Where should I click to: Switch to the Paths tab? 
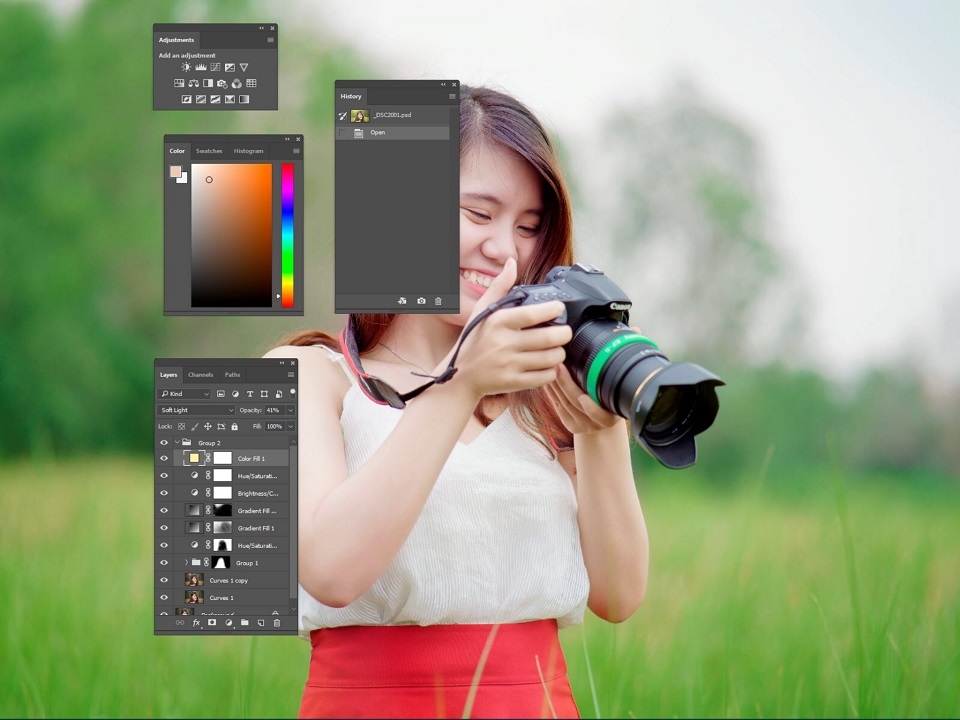[x=232, y=375]
